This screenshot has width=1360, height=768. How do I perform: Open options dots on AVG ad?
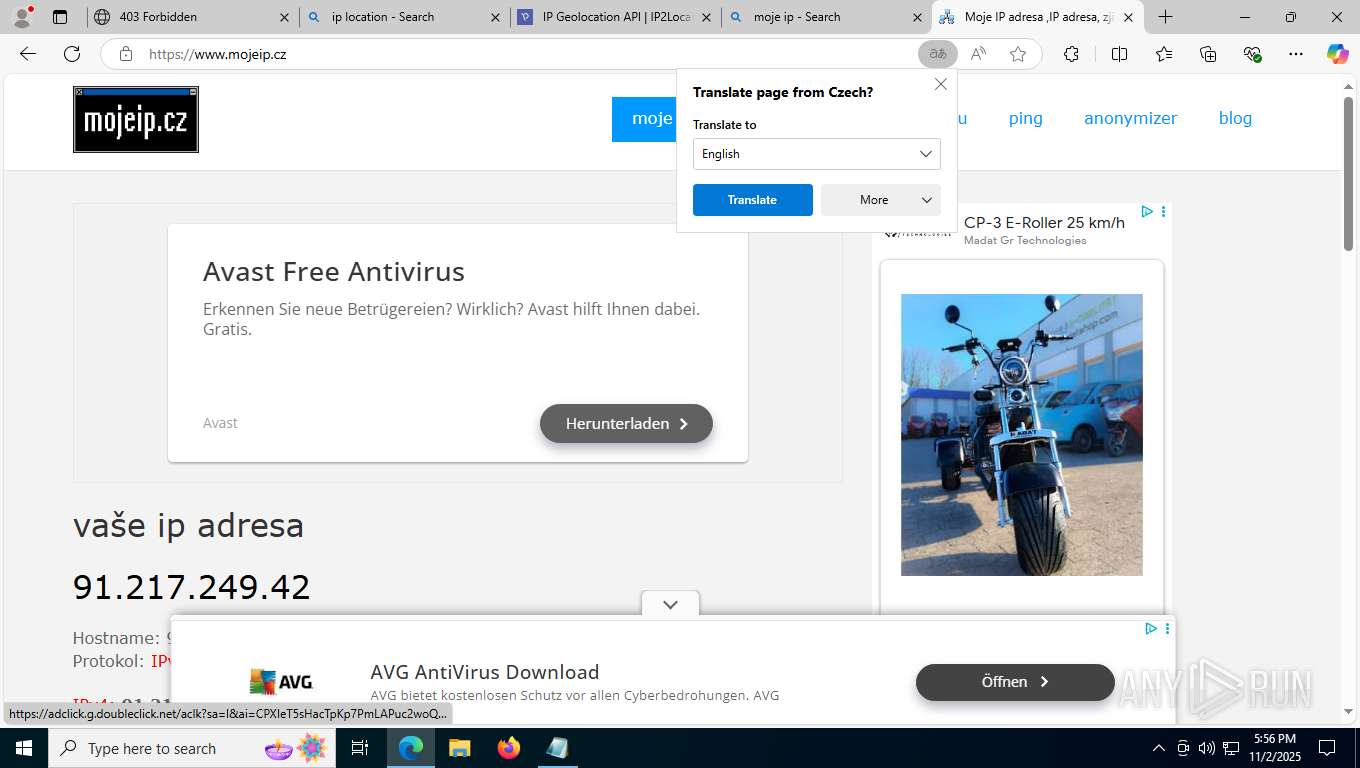coord(1167,629)
